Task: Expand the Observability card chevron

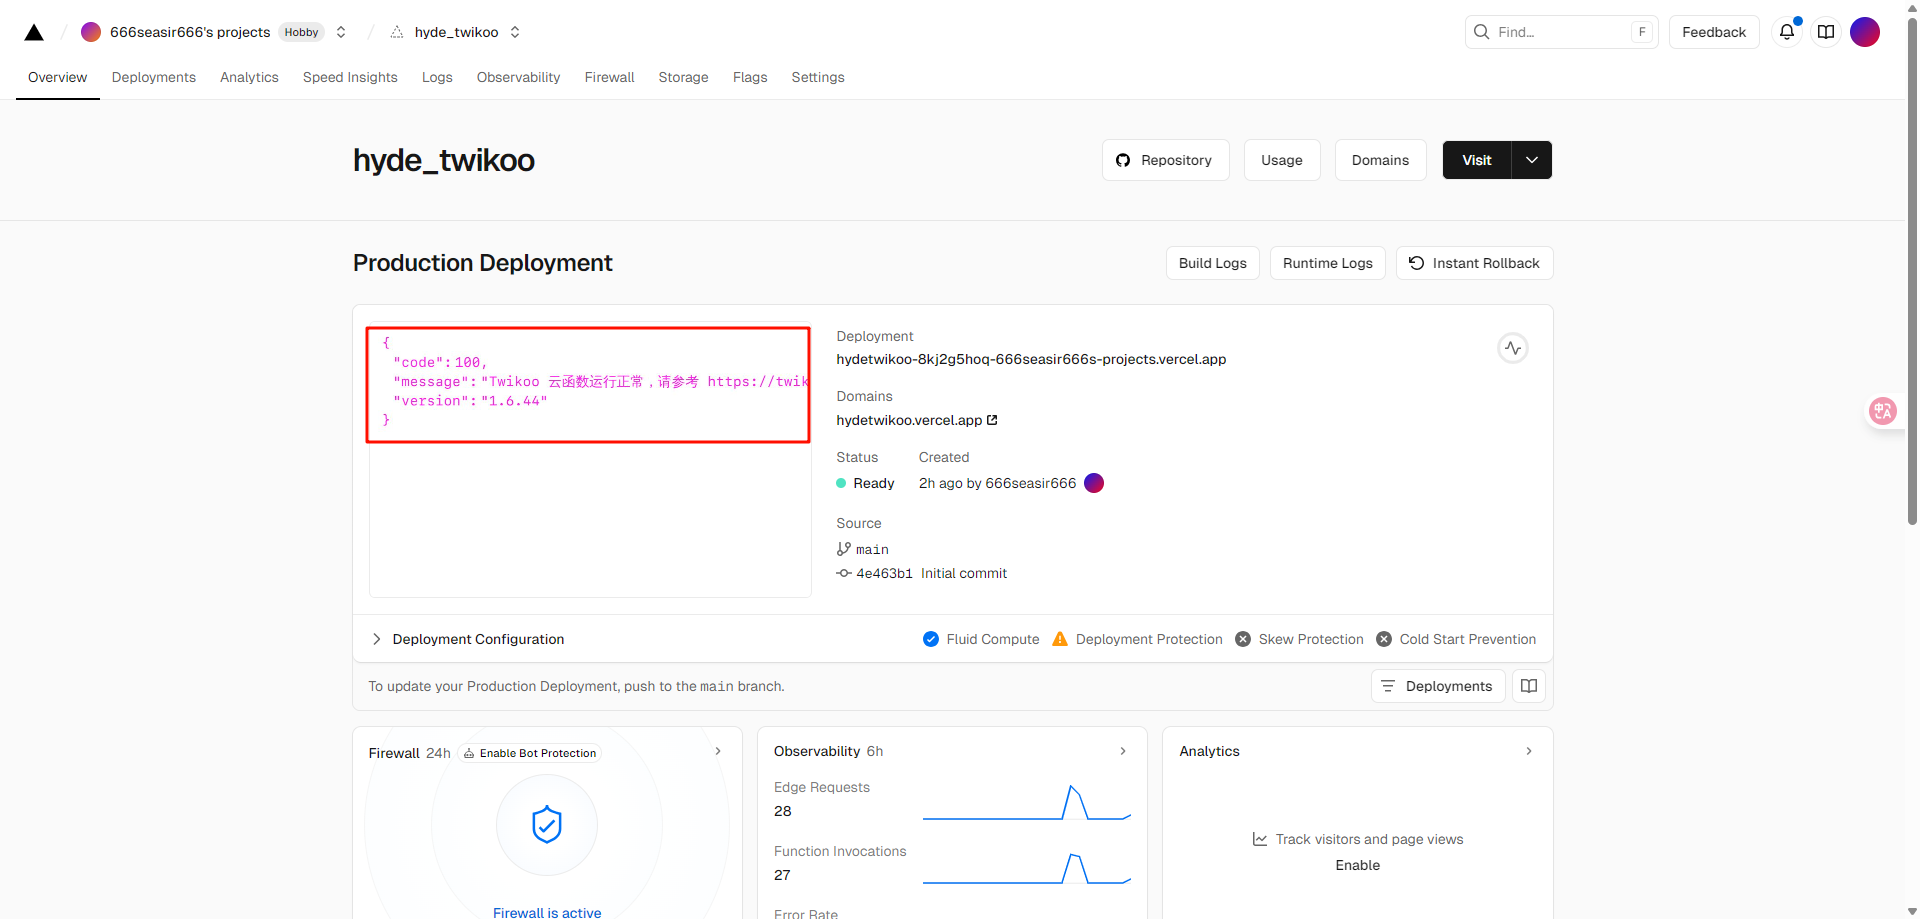Action: (x=1123, y=751)
